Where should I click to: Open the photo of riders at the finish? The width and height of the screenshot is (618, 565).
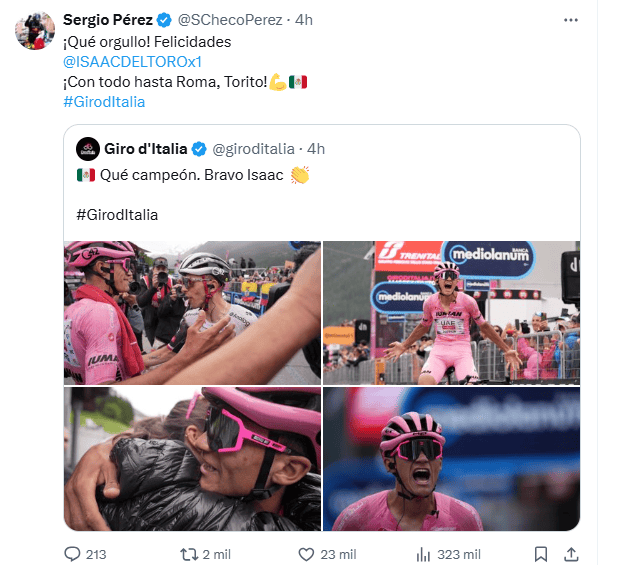click(x=193, y=313)
